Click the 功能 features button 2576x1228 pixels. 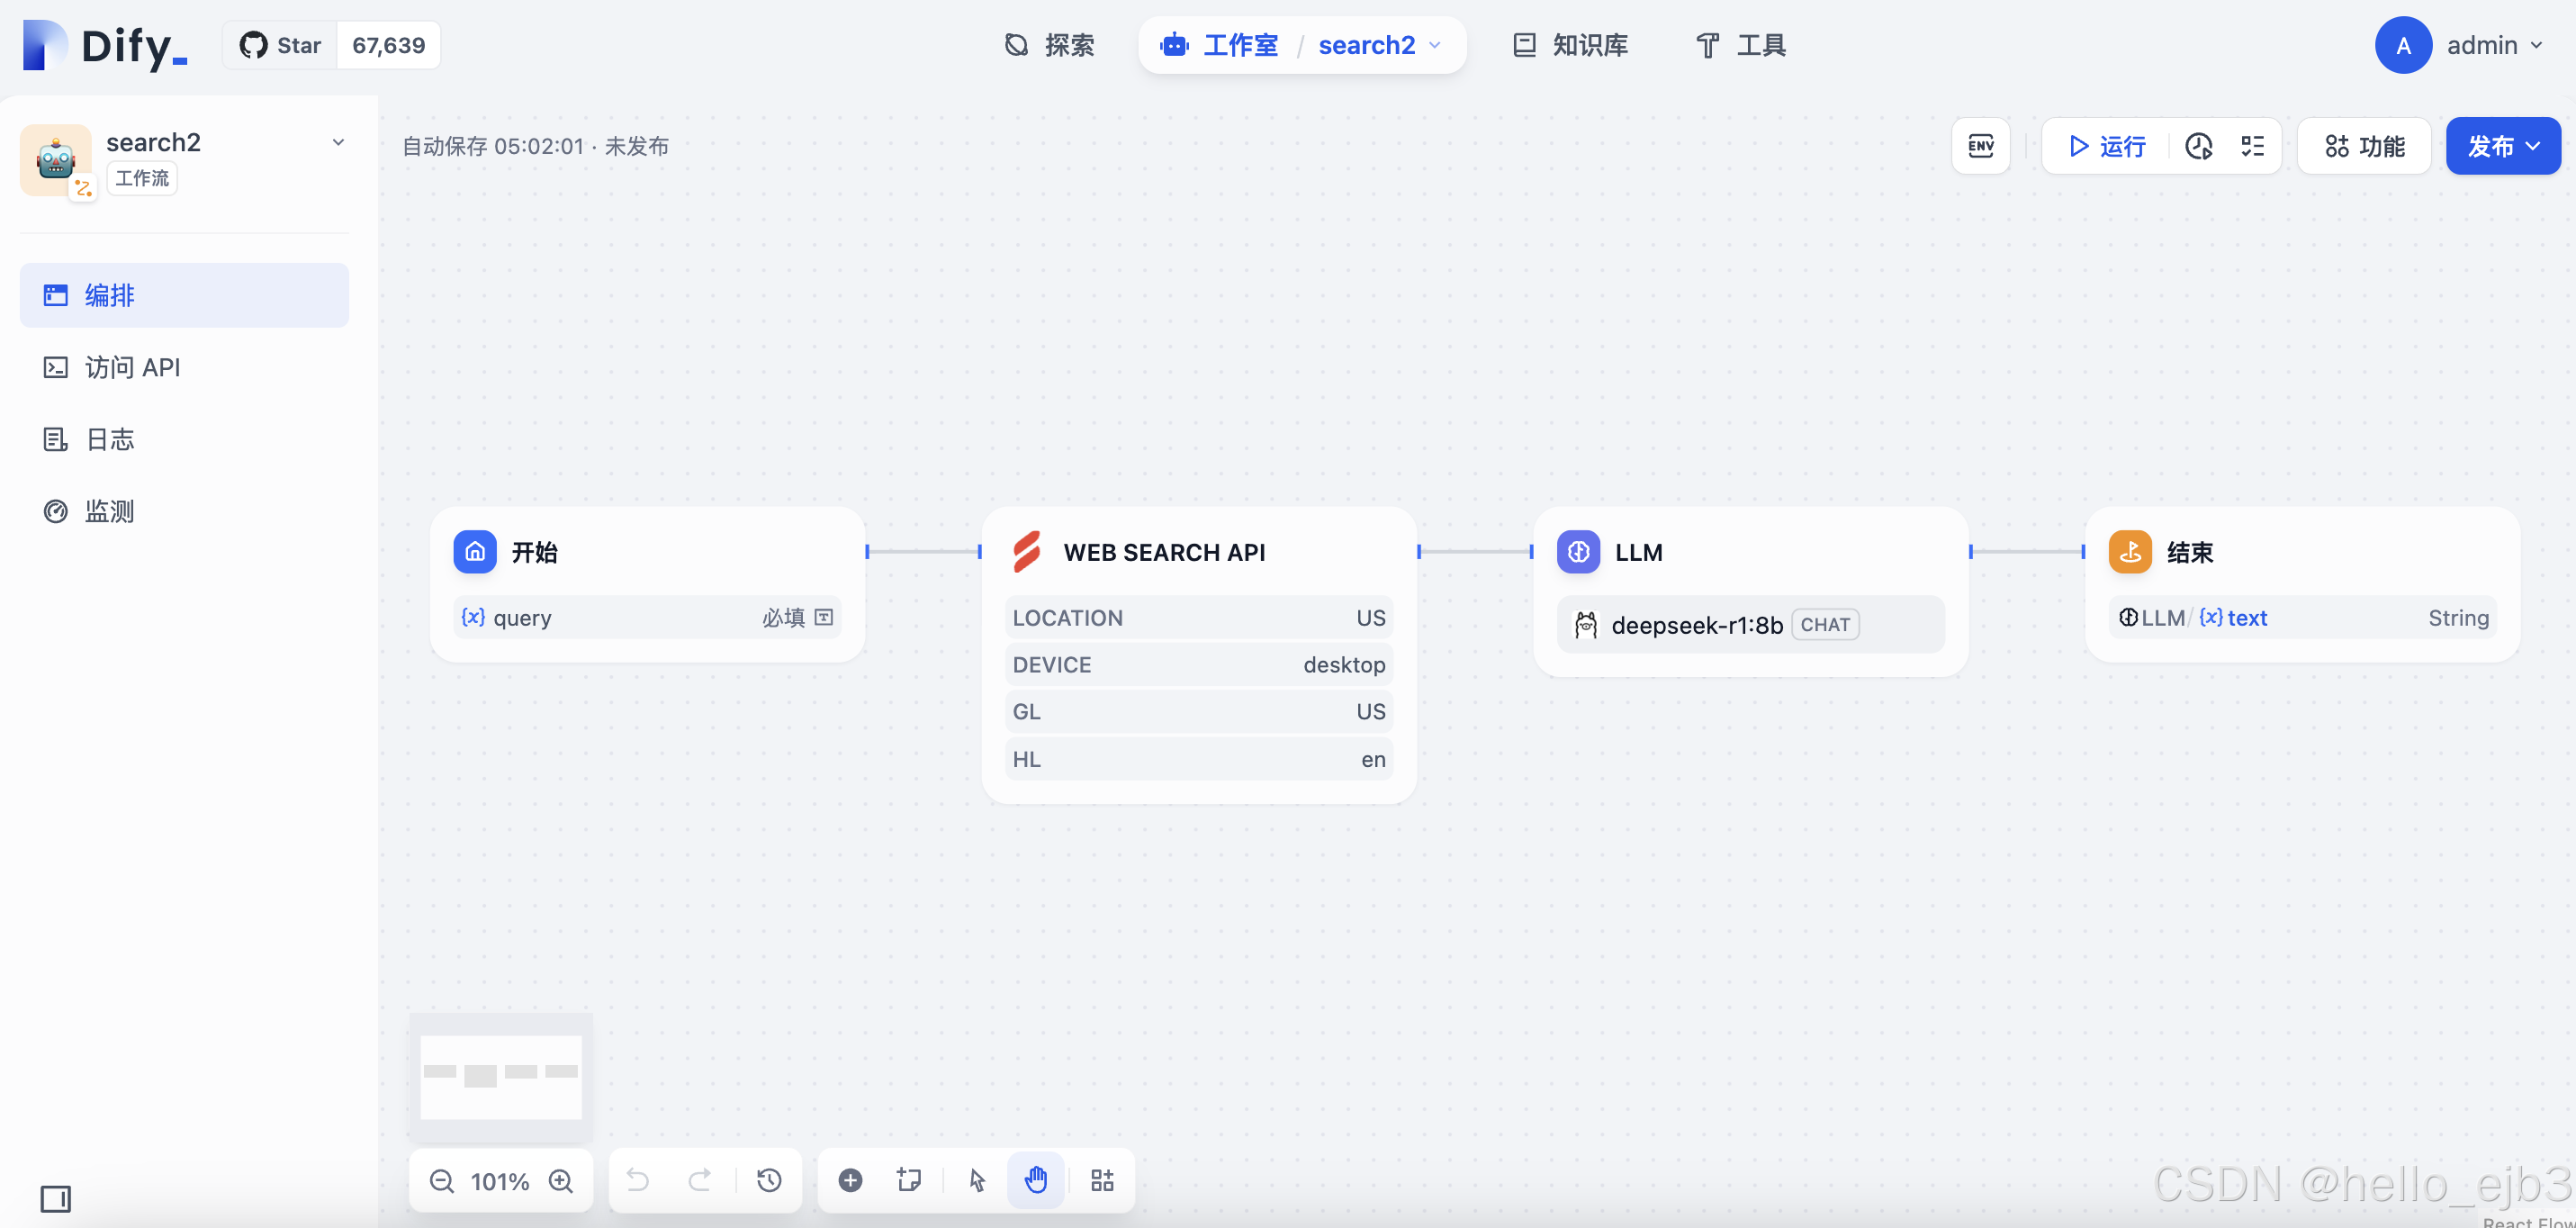(x=2364, y=146)
